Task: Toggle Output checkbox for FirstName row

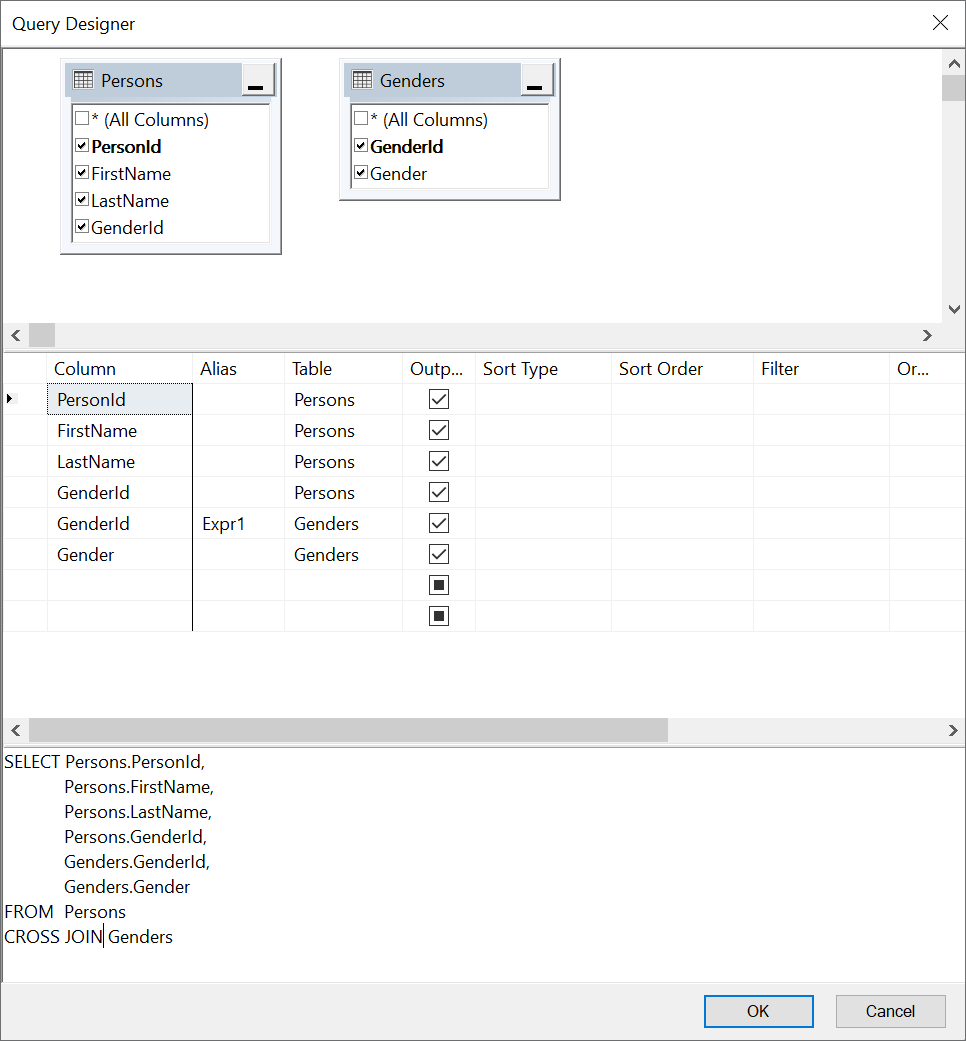Action: (x=439, y=430)
